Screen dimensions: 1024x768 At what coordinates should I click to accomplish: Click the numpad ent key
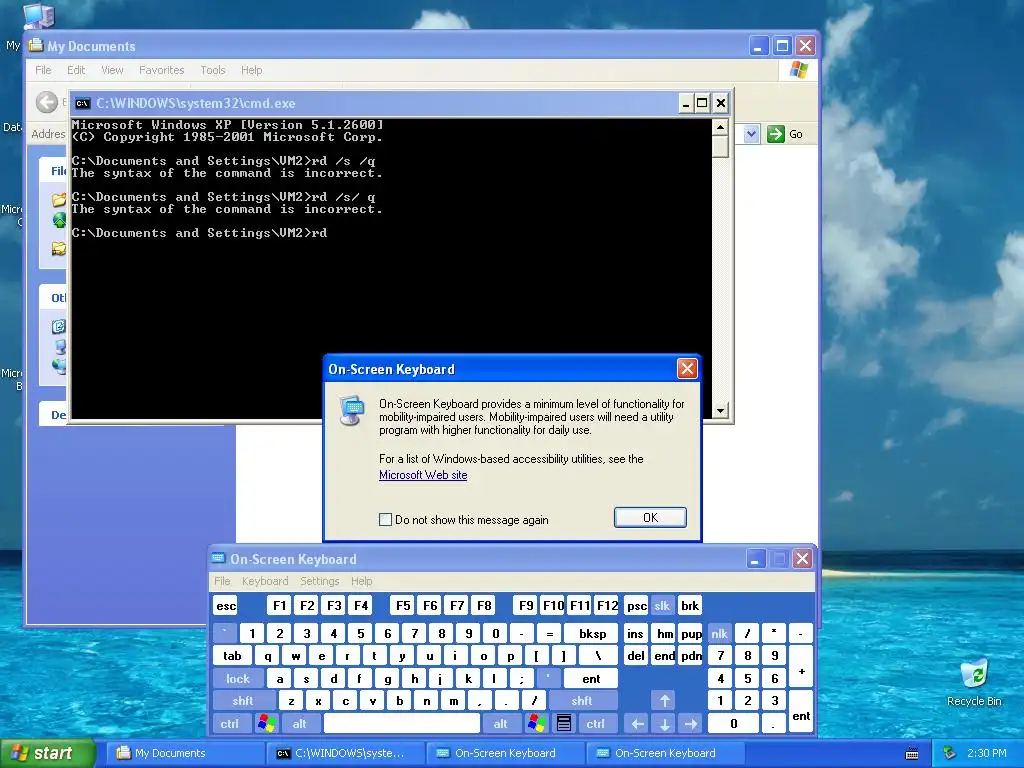pyautogui.click(x=801, y=712)
